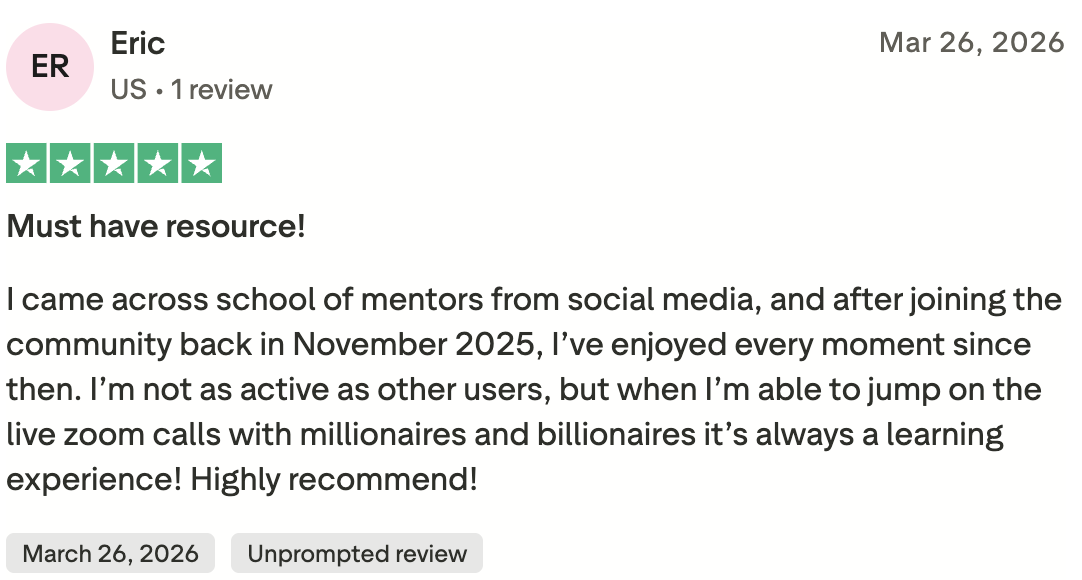This screenshot has height=580, width=1082.
Task: Open the '1 review' count link
Action: 222,90
